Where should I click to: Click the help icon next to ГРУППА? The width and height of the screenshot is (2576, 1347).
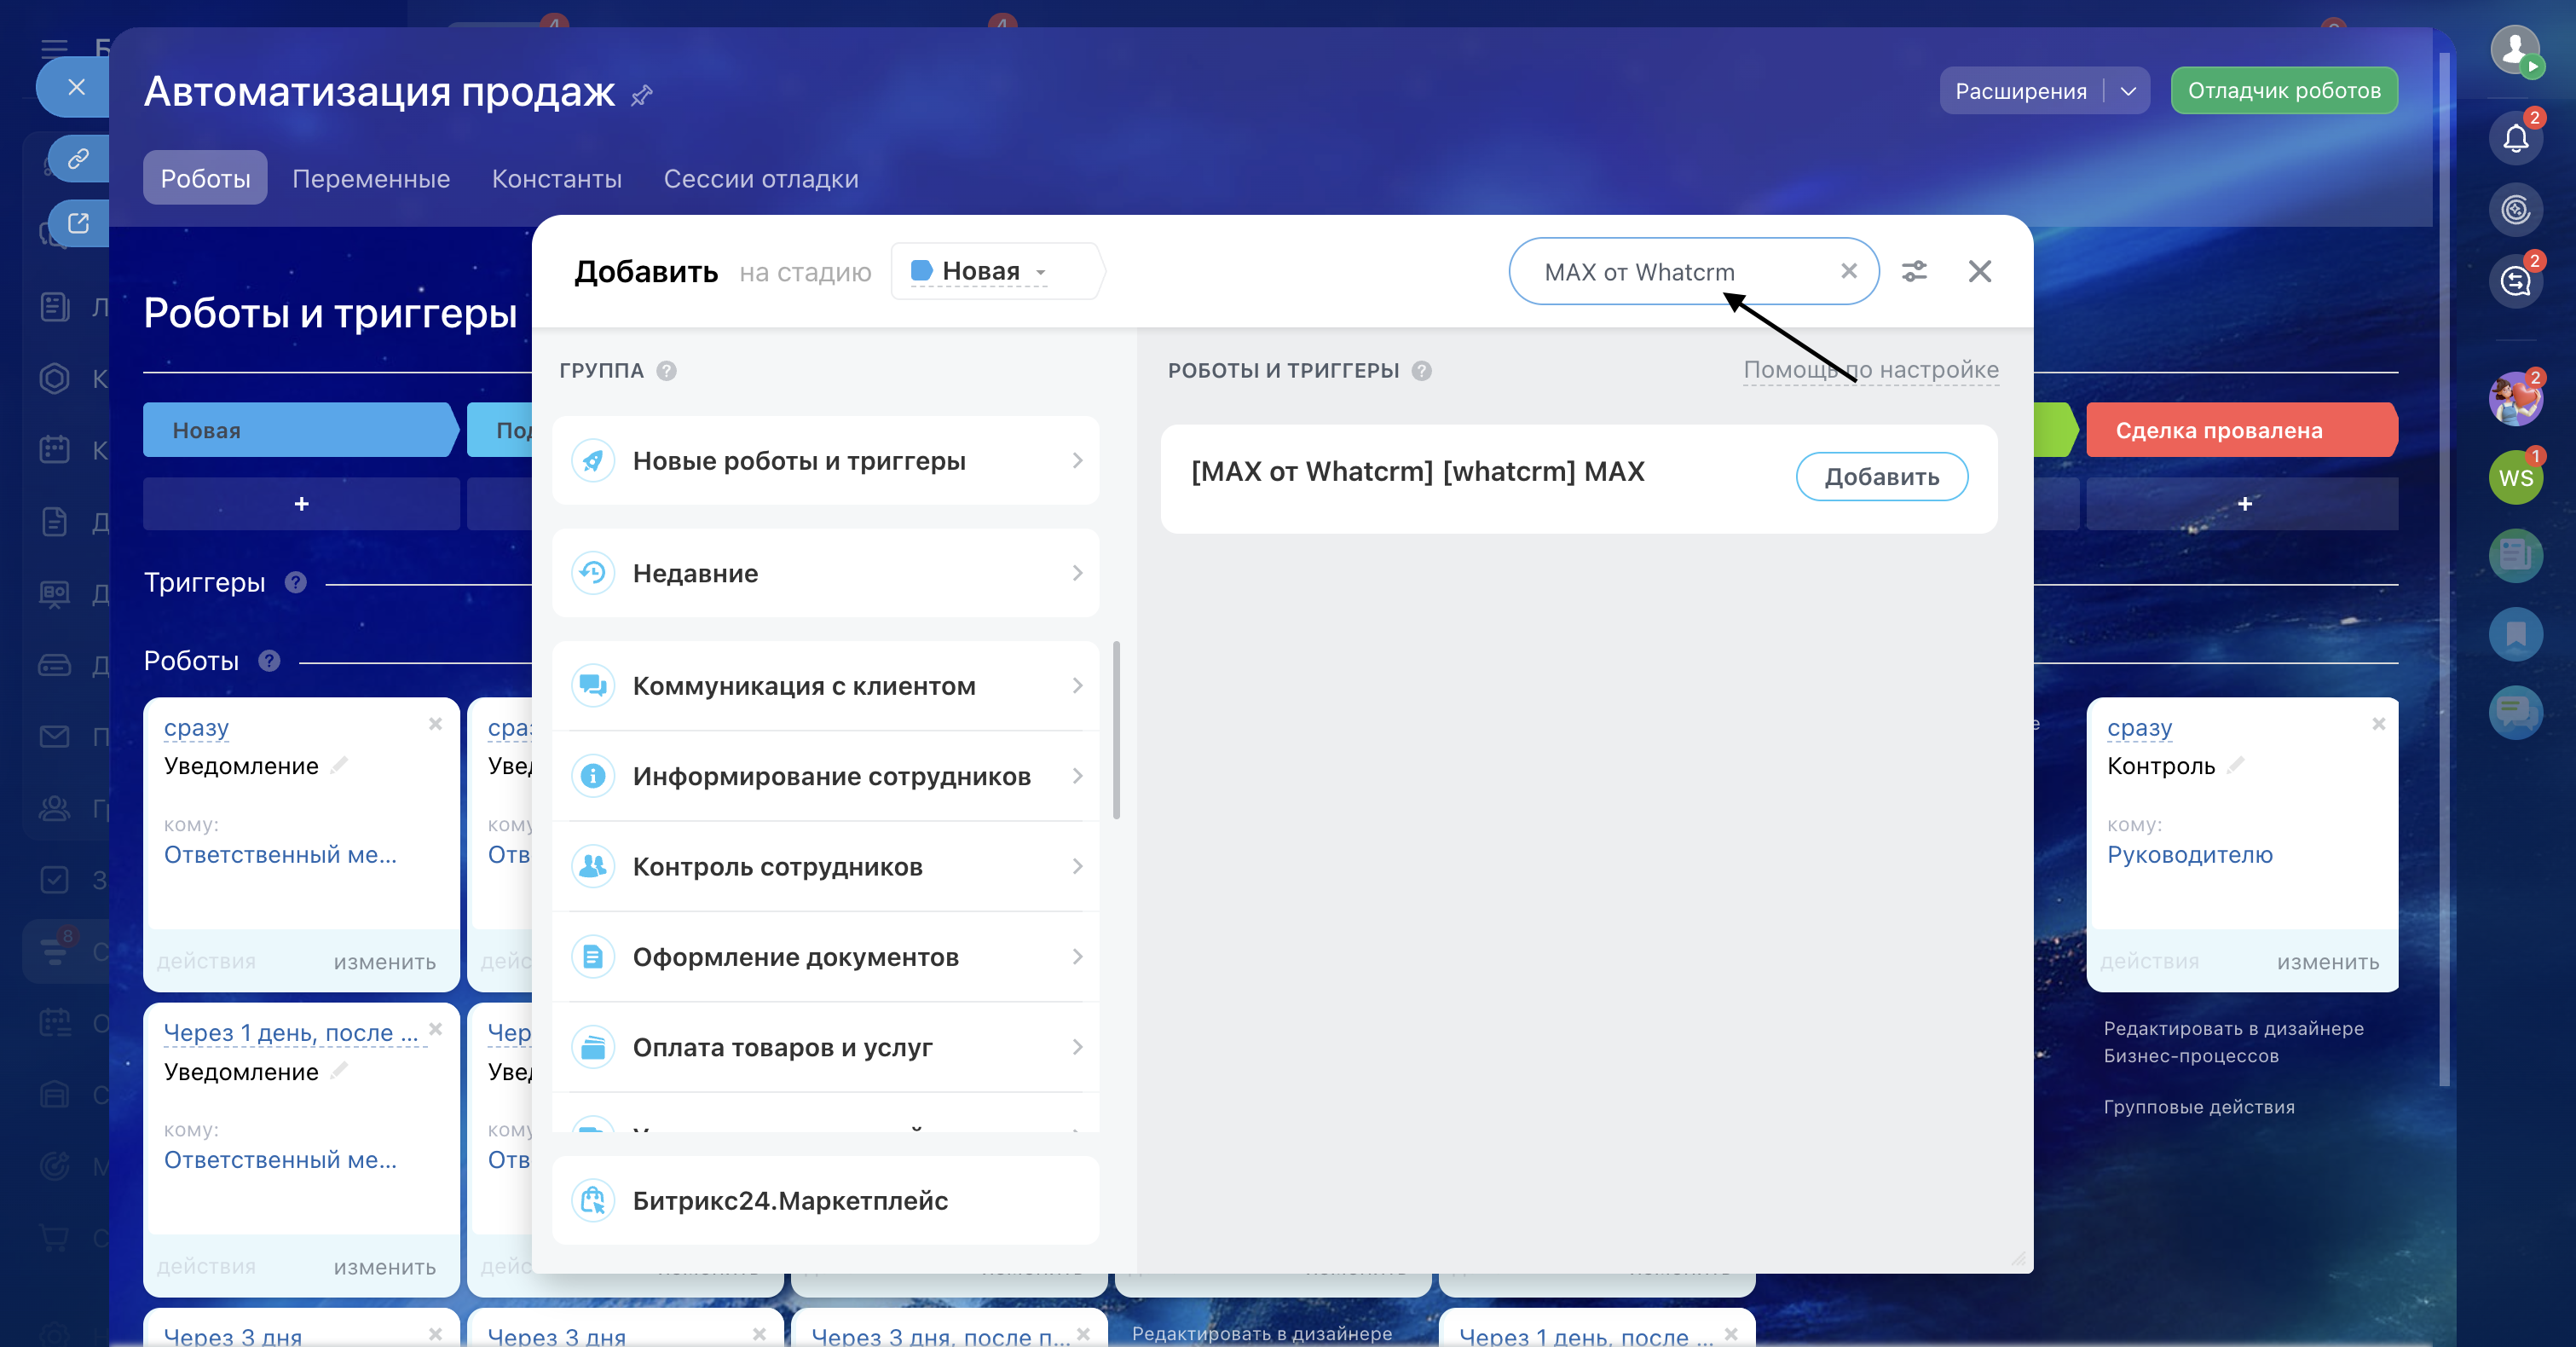666,371
